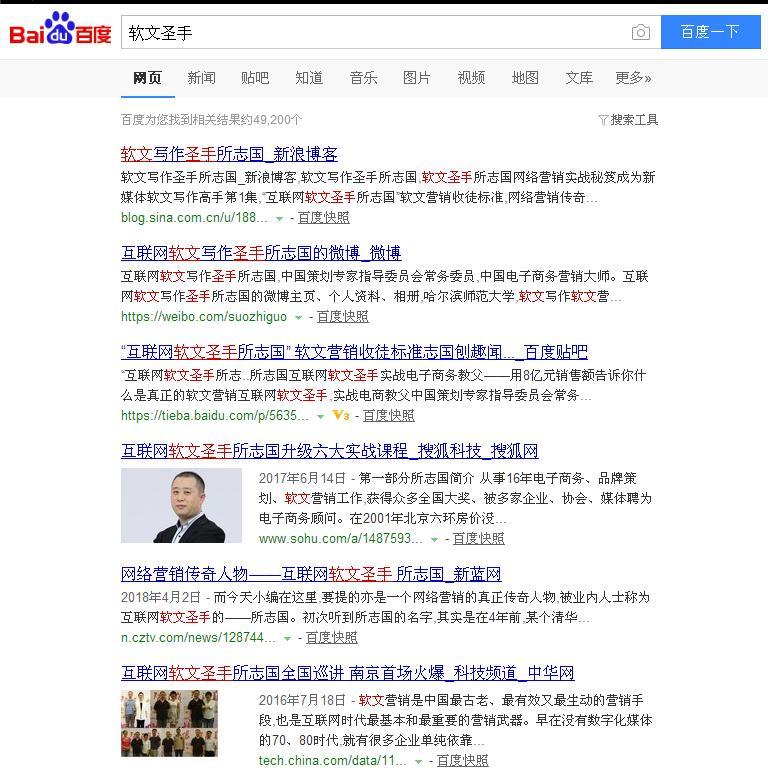The height and width of the screenshot is (779, 772).
Task: Open the 搜狐科技 result 升级六大实战课程
Action: point(329,451)
